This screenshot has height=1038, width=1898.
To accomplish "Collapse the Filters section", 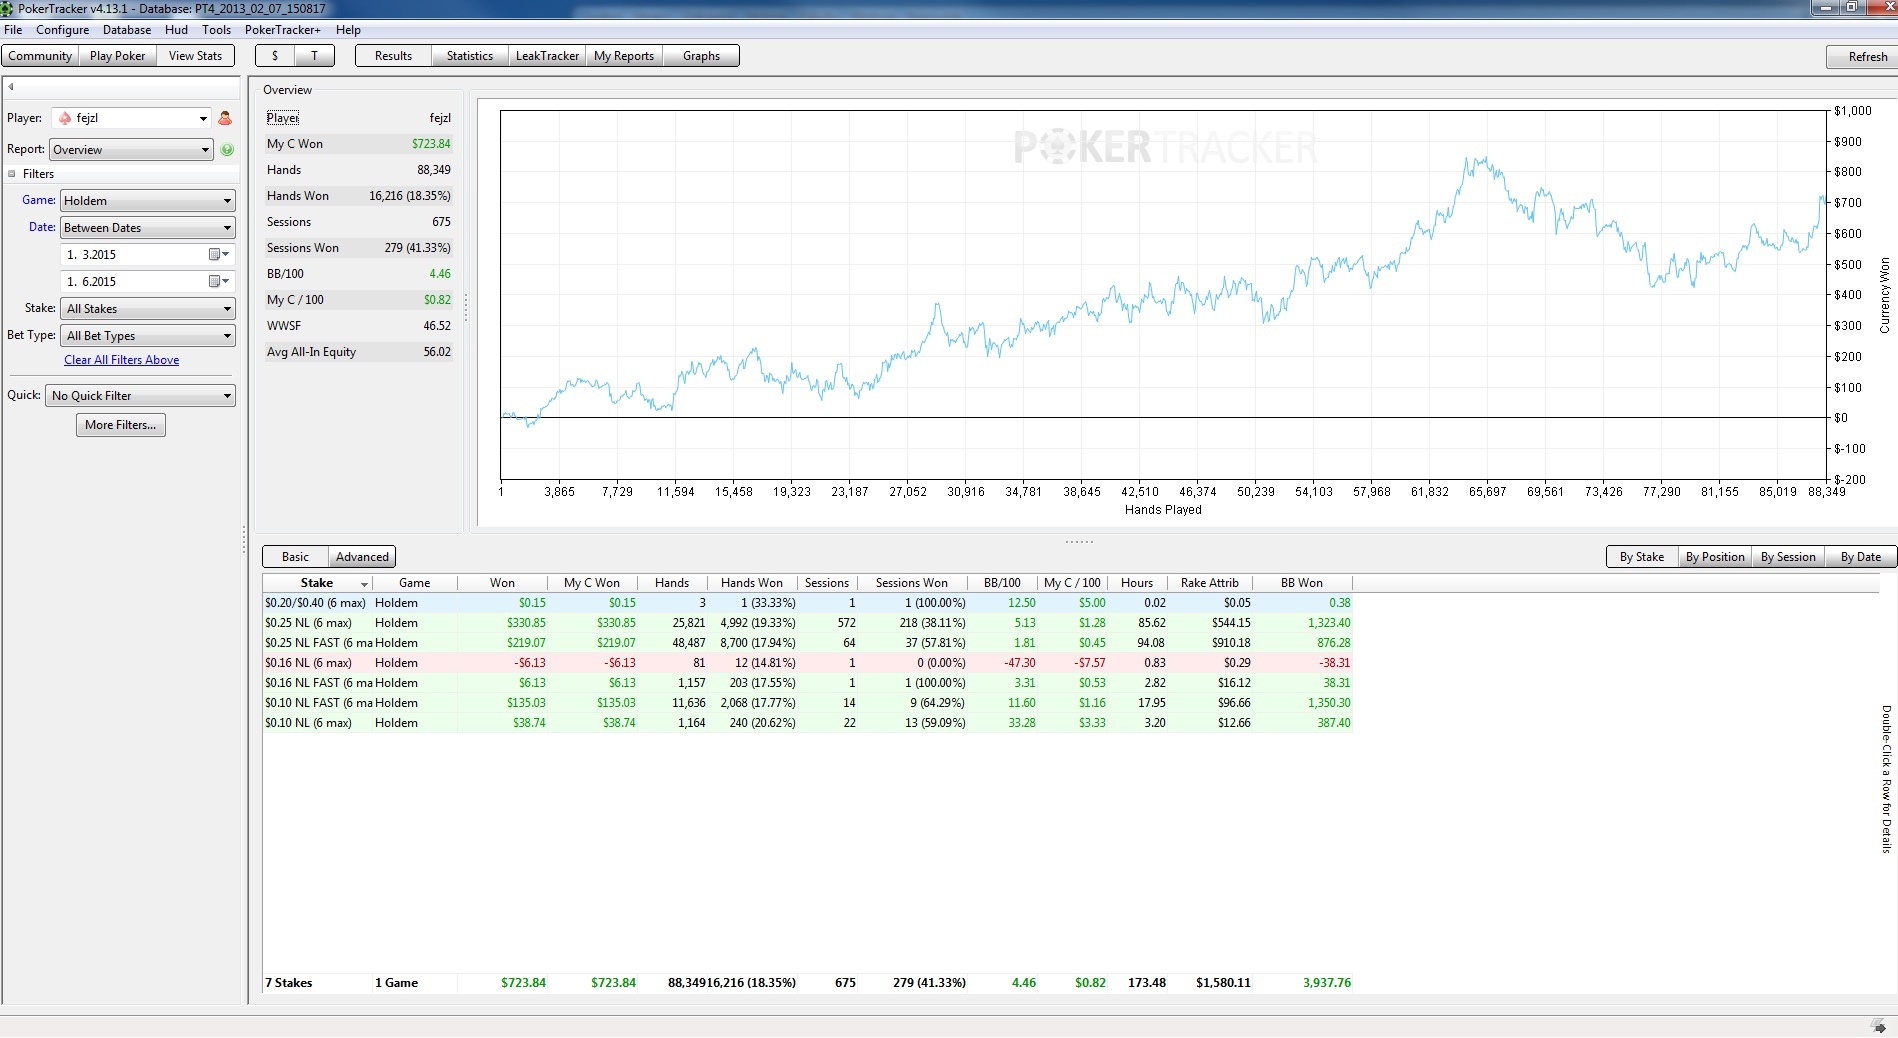I will click(12, 174).
